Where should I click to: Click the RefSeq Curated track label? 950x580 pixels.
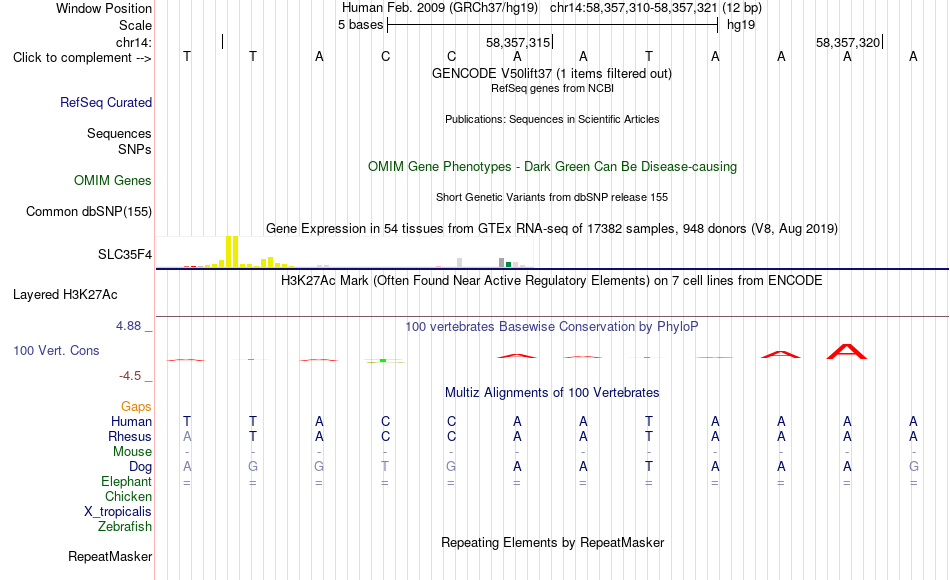coord(106,102)
